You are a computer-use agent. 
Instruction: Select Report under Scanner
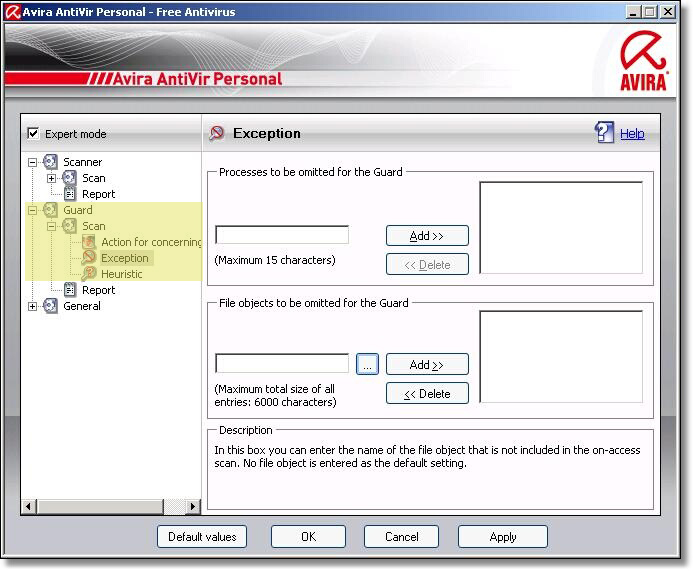tap(98, 194)
